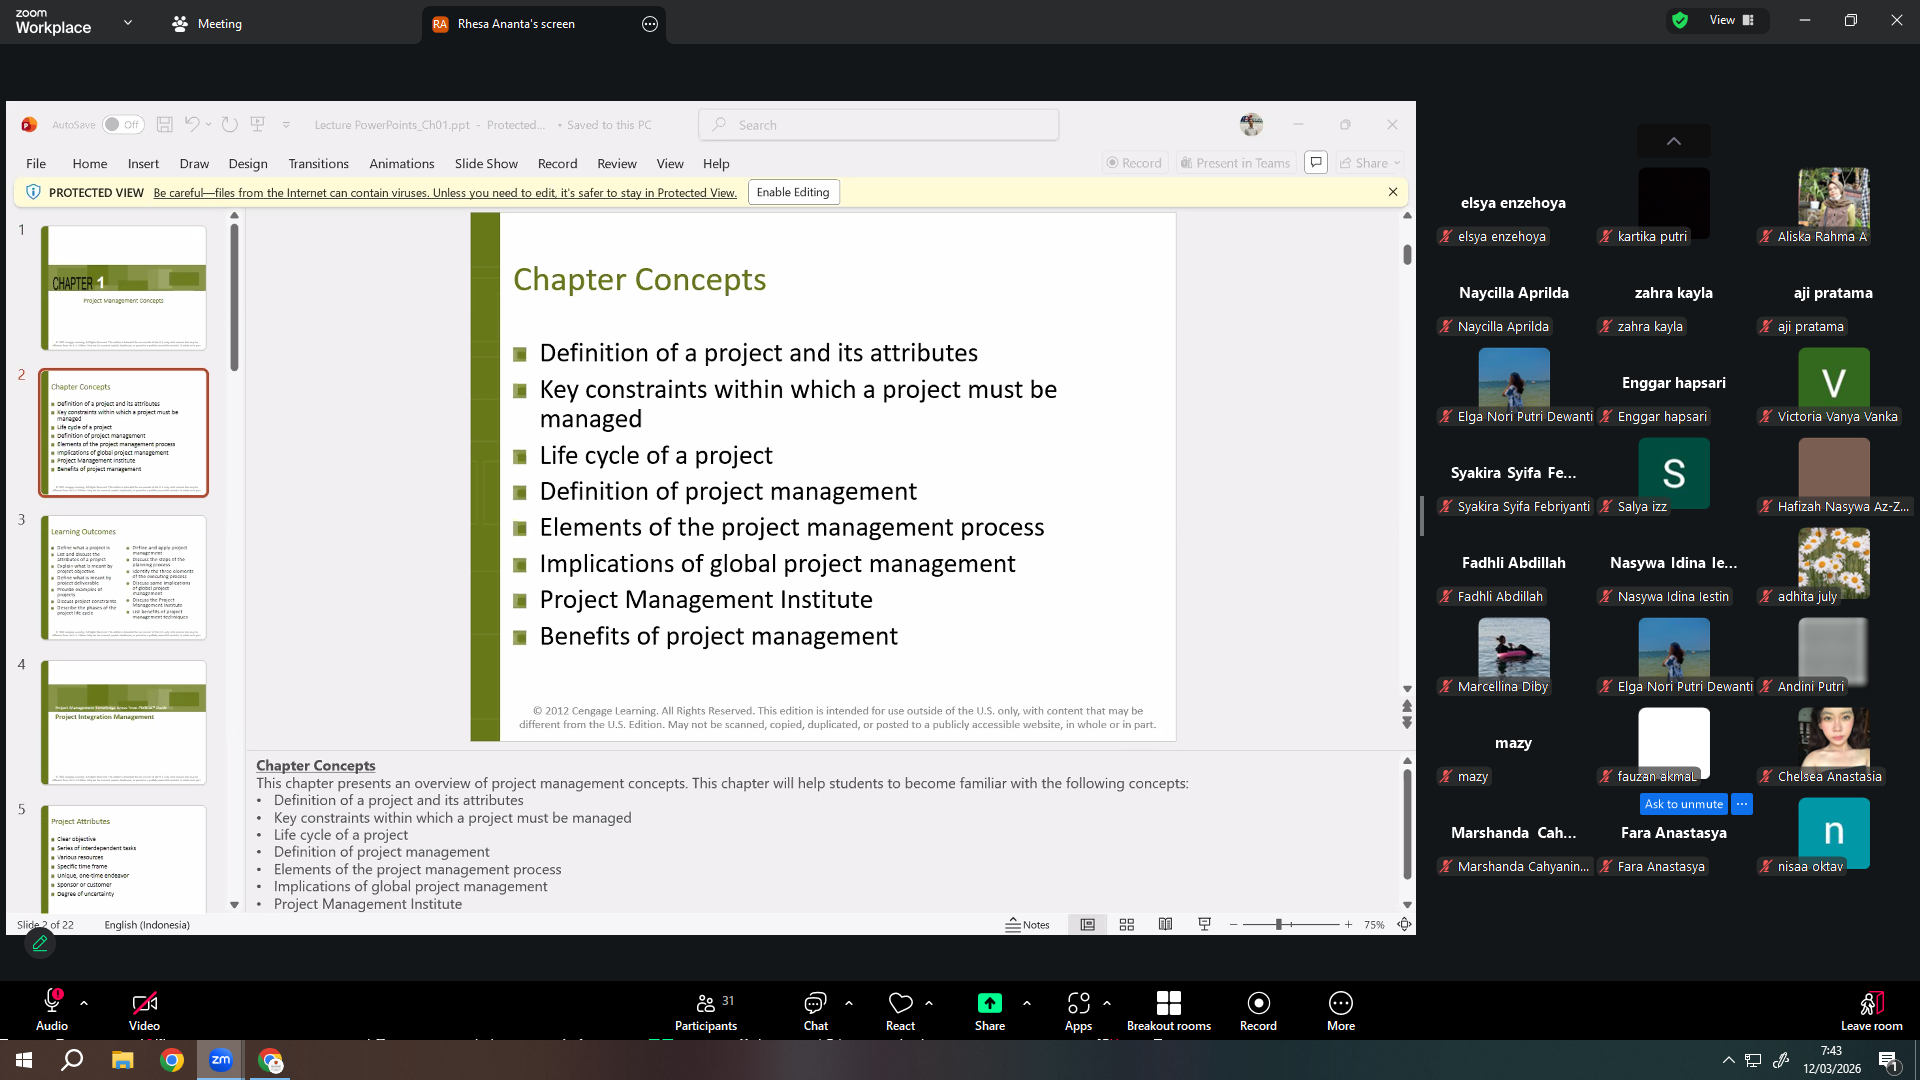
Task: Open the Zoom More options icon
Action: 1340,1002
